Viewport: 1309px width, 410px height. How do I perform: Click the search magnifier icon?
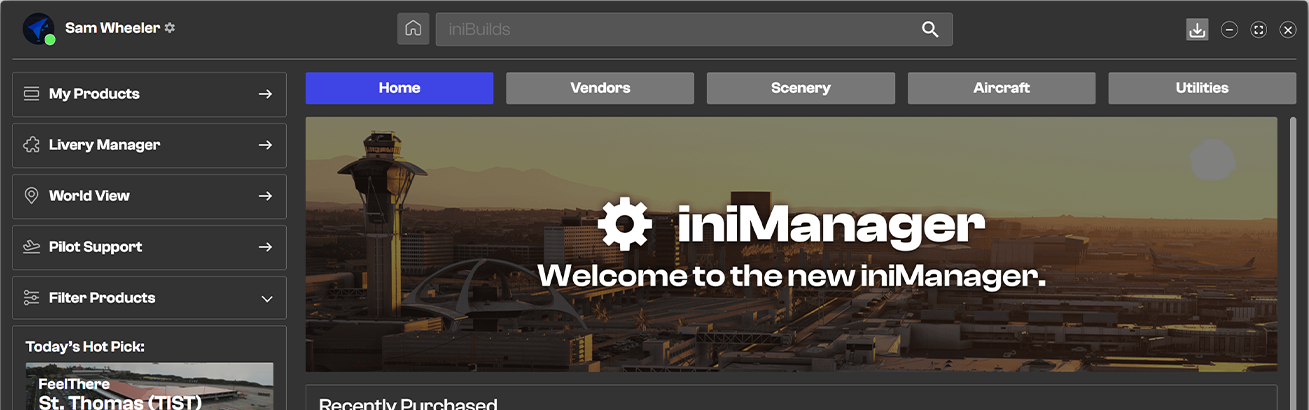point(930,30)
